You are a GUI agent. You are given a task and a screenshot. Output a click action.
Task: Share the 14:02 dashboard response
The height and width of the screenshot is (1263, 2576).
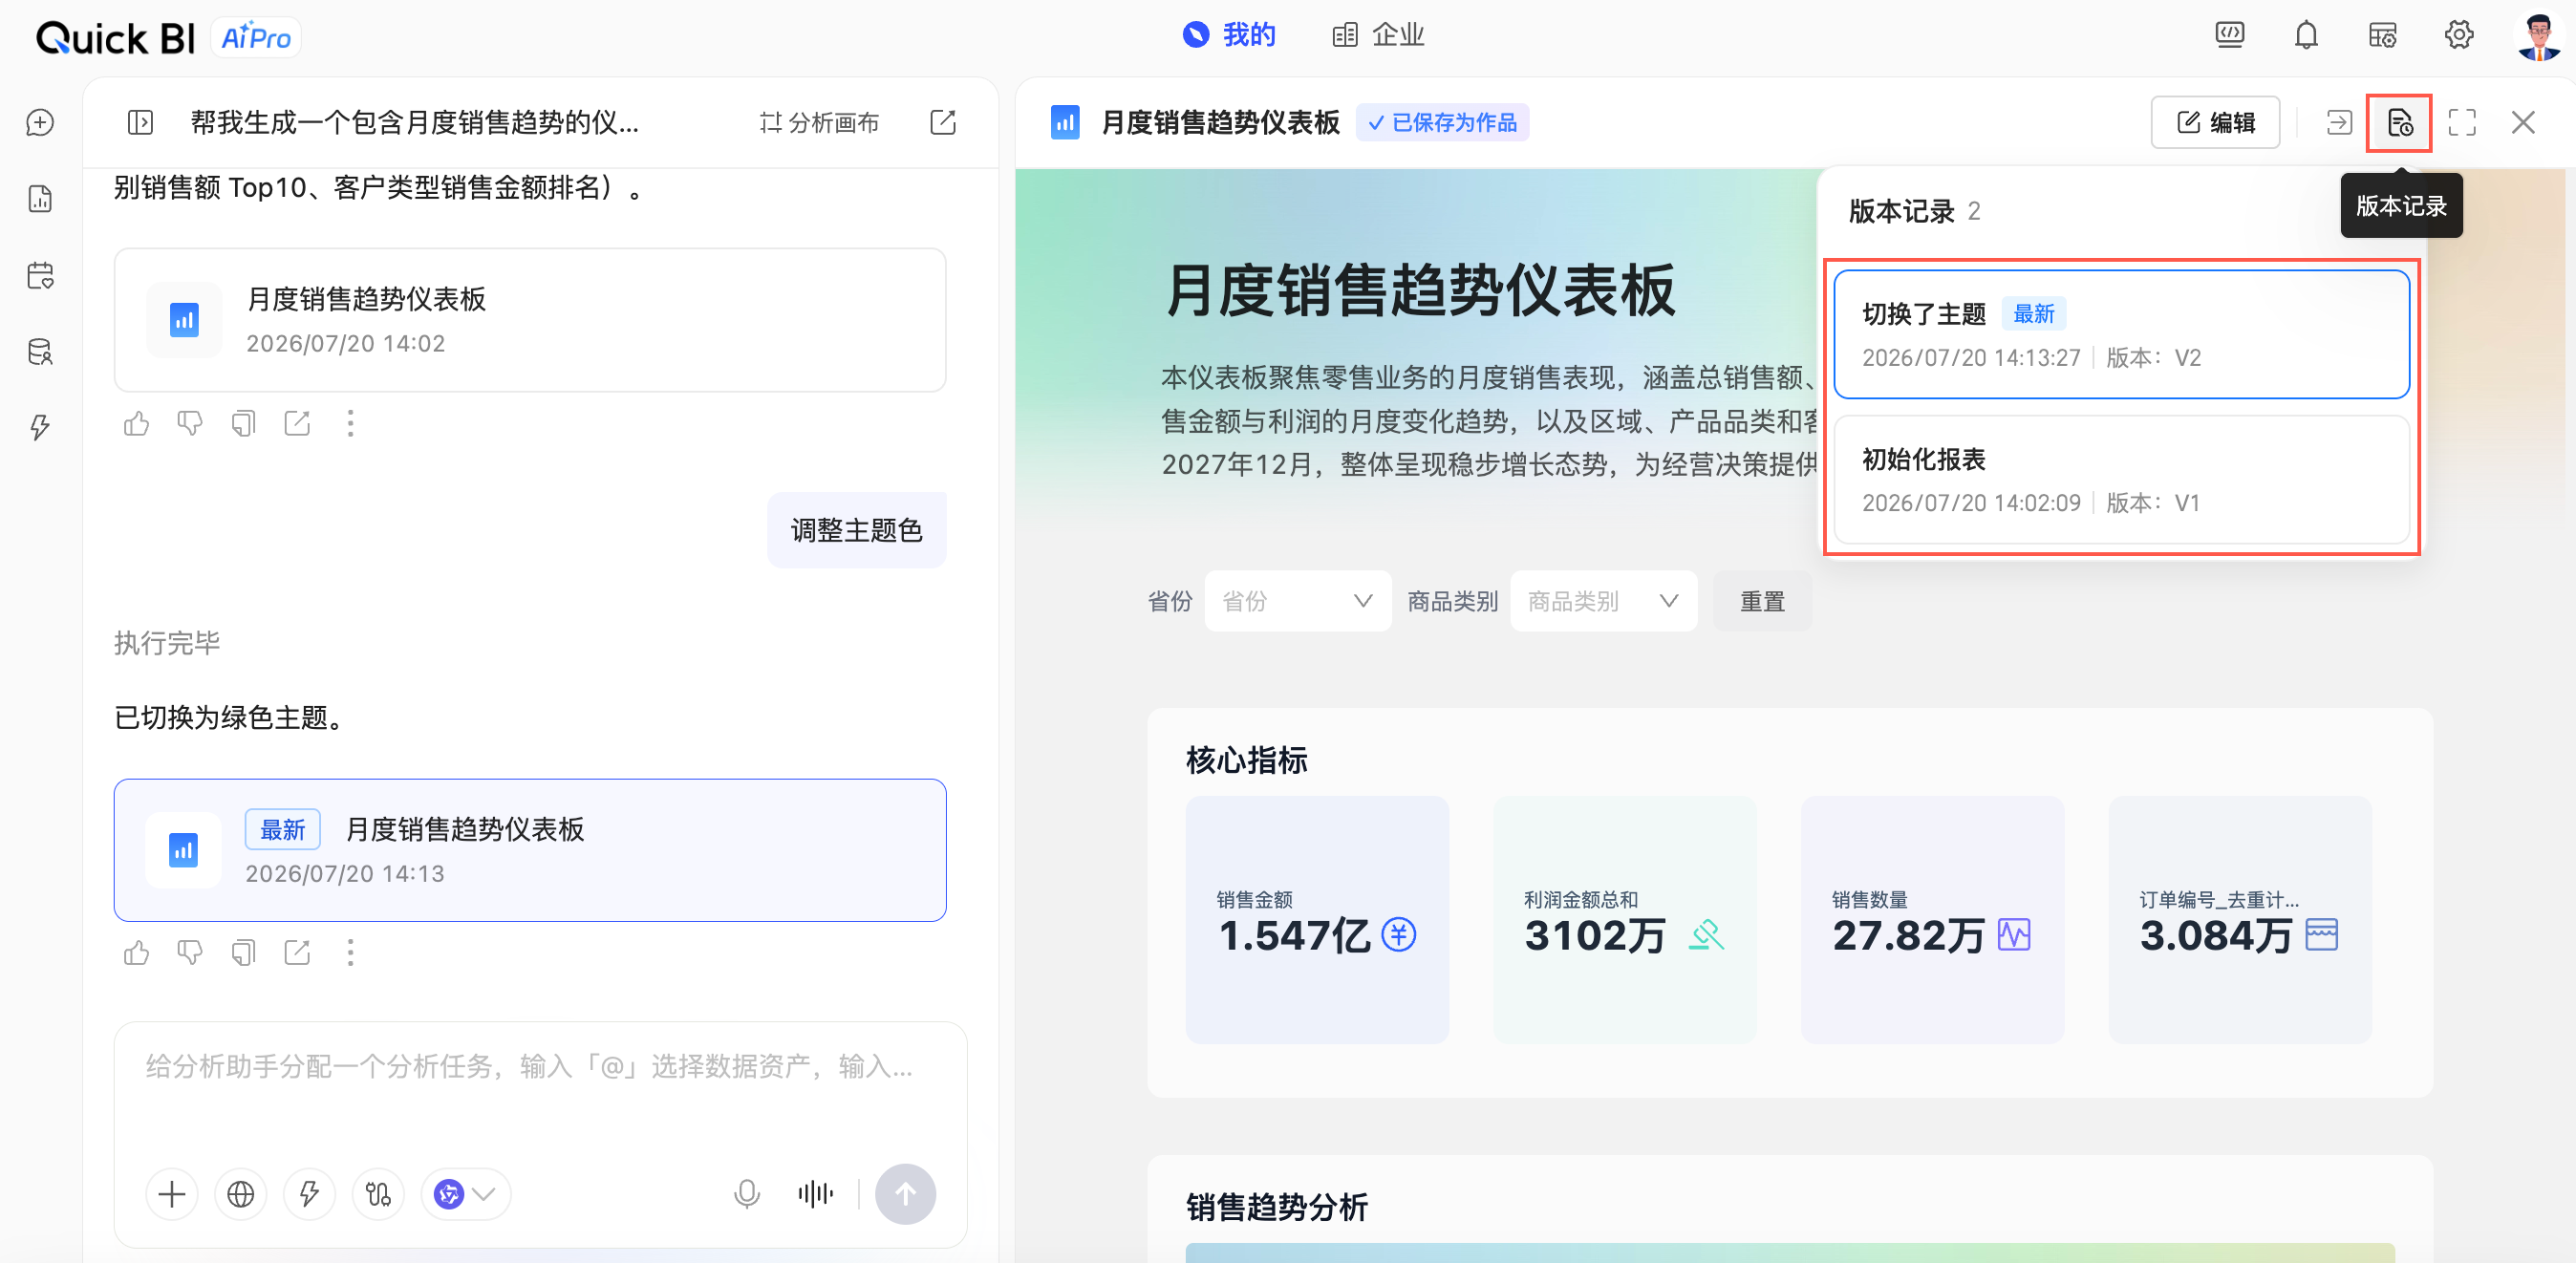(297, 424)
